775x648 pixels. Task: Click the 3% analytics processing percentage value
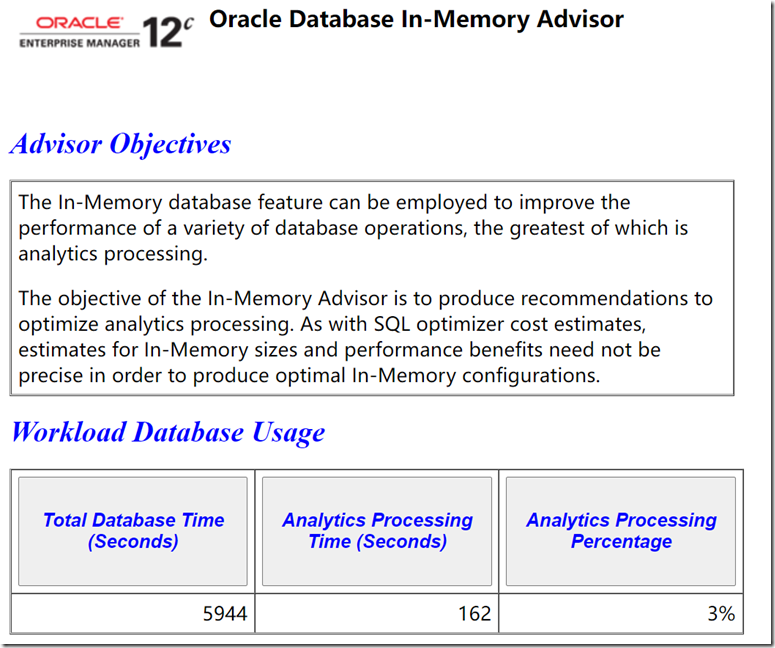(720, 614)
